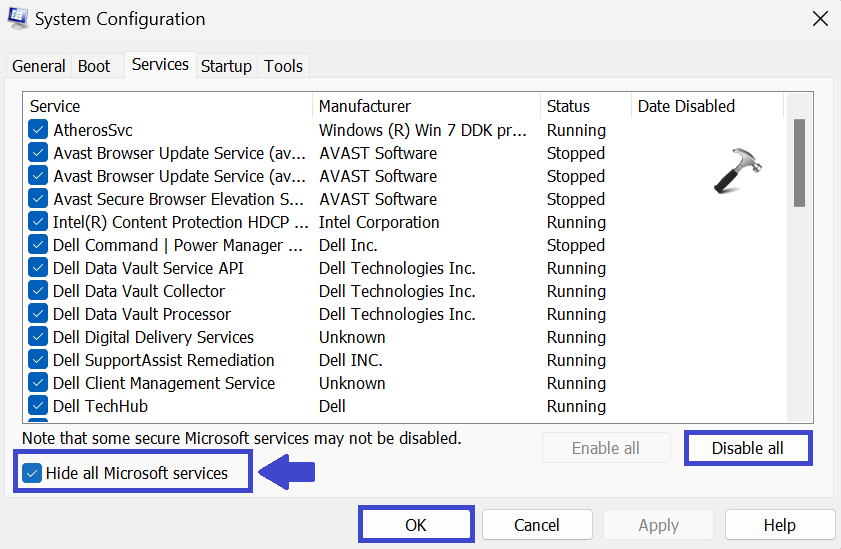Sort list by Status column header

(568, 106)
